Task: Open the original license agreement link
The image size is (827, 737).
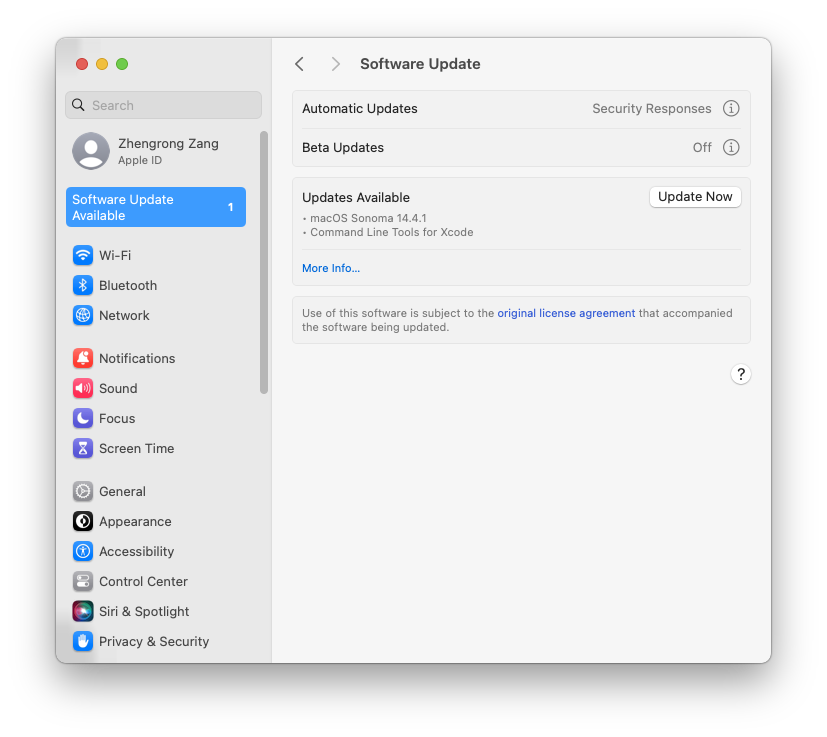Action: [566, 313]
